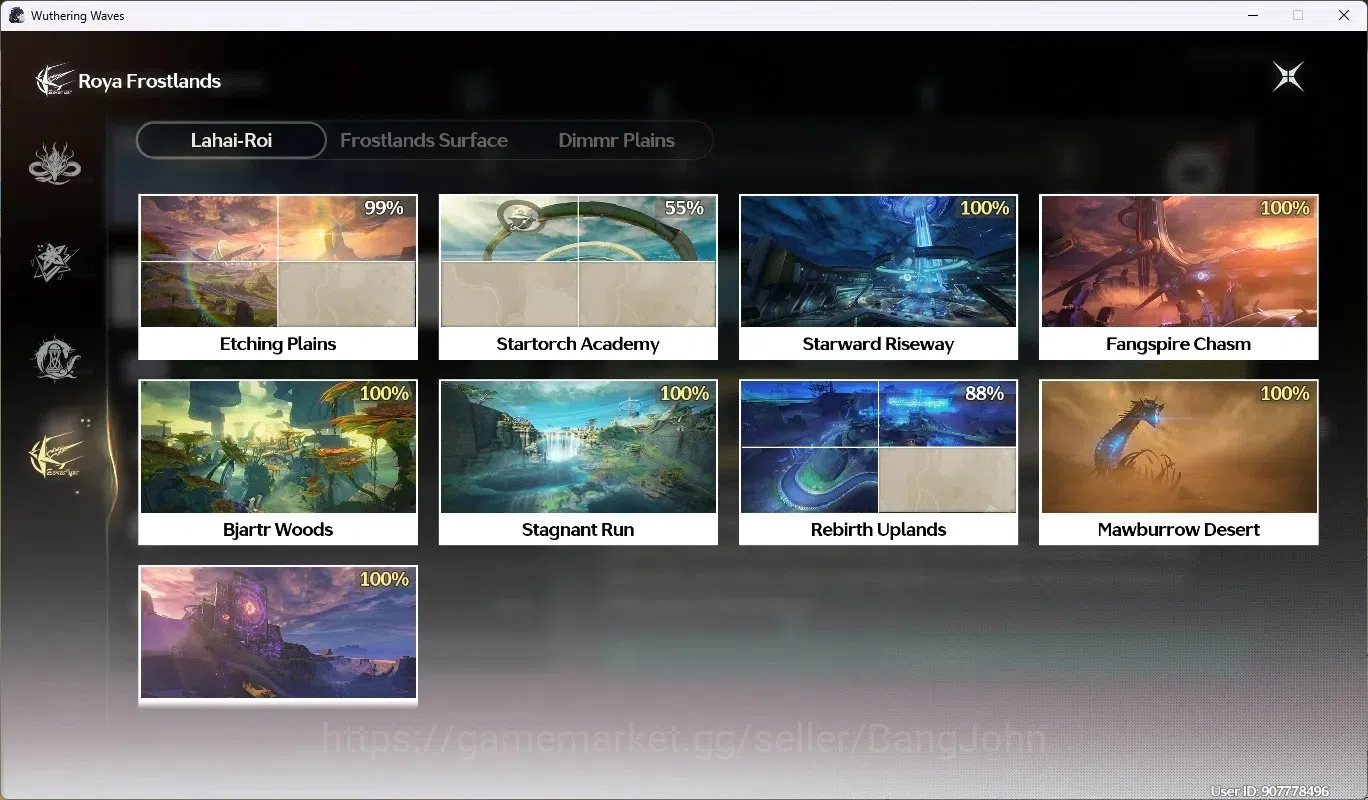Open the Stagnant Run area card
This screenshot has width=1368, height=800.
tap(578, 462)
